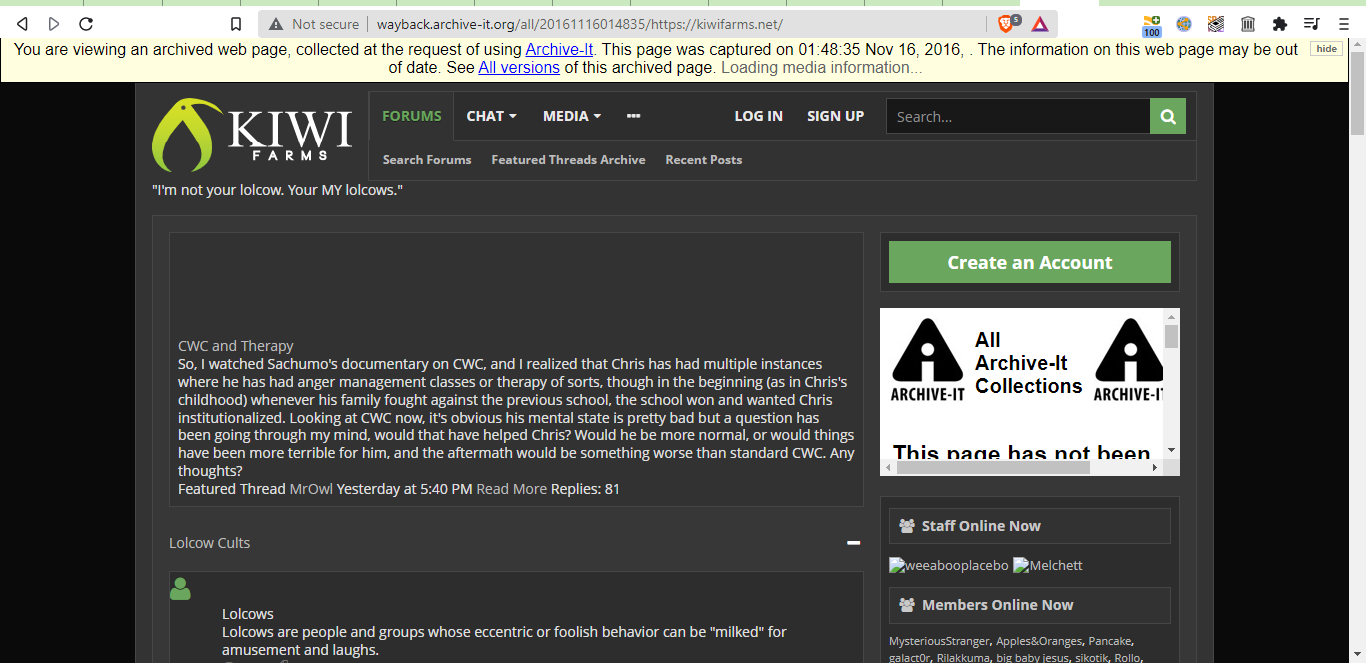Open the CHAT dropdown menu
This screenshot has width=1366, height=663.
pos(491,116)
